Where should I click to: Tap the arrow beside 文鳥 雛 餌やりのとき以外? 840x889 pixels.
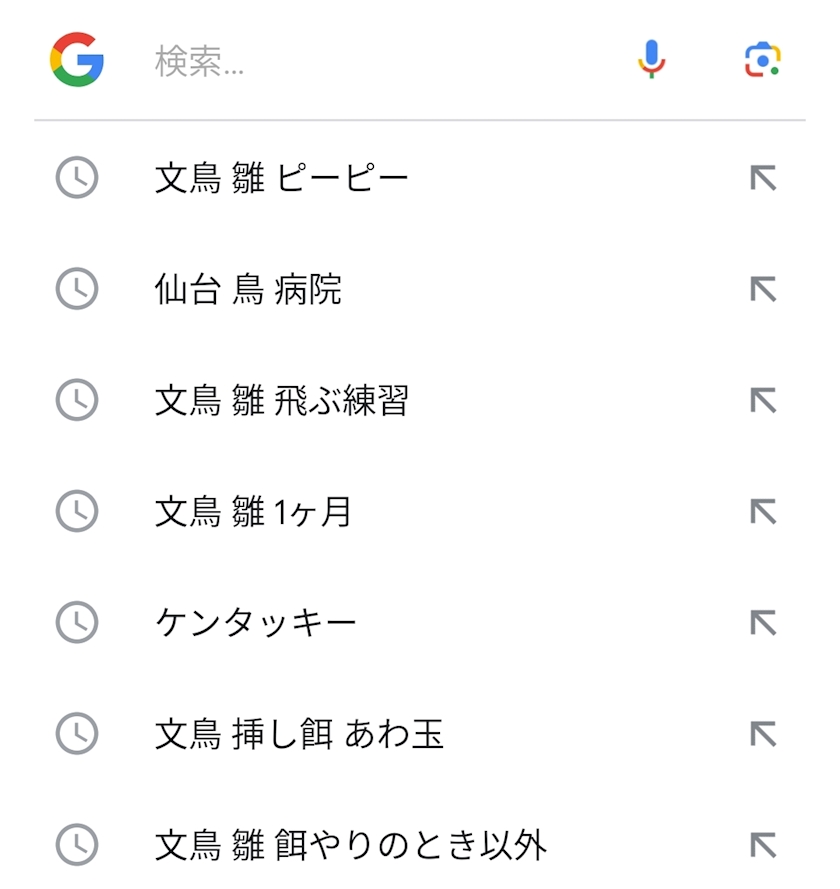[763, 845]
